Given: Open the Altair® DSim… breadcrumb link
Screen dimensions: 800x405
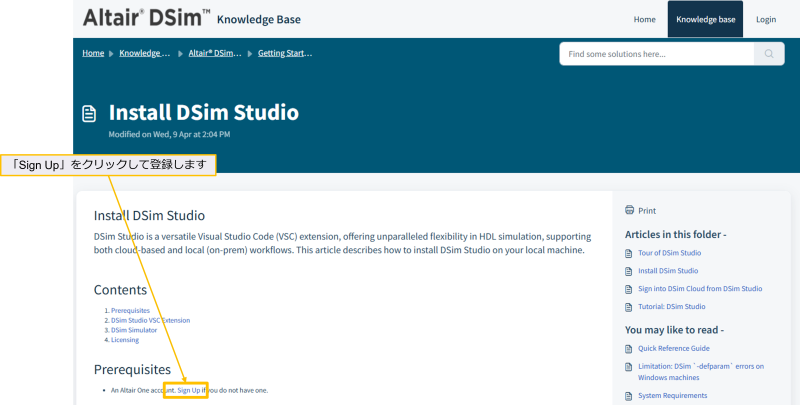Looking at the screenshot, I should click(215, 53).
